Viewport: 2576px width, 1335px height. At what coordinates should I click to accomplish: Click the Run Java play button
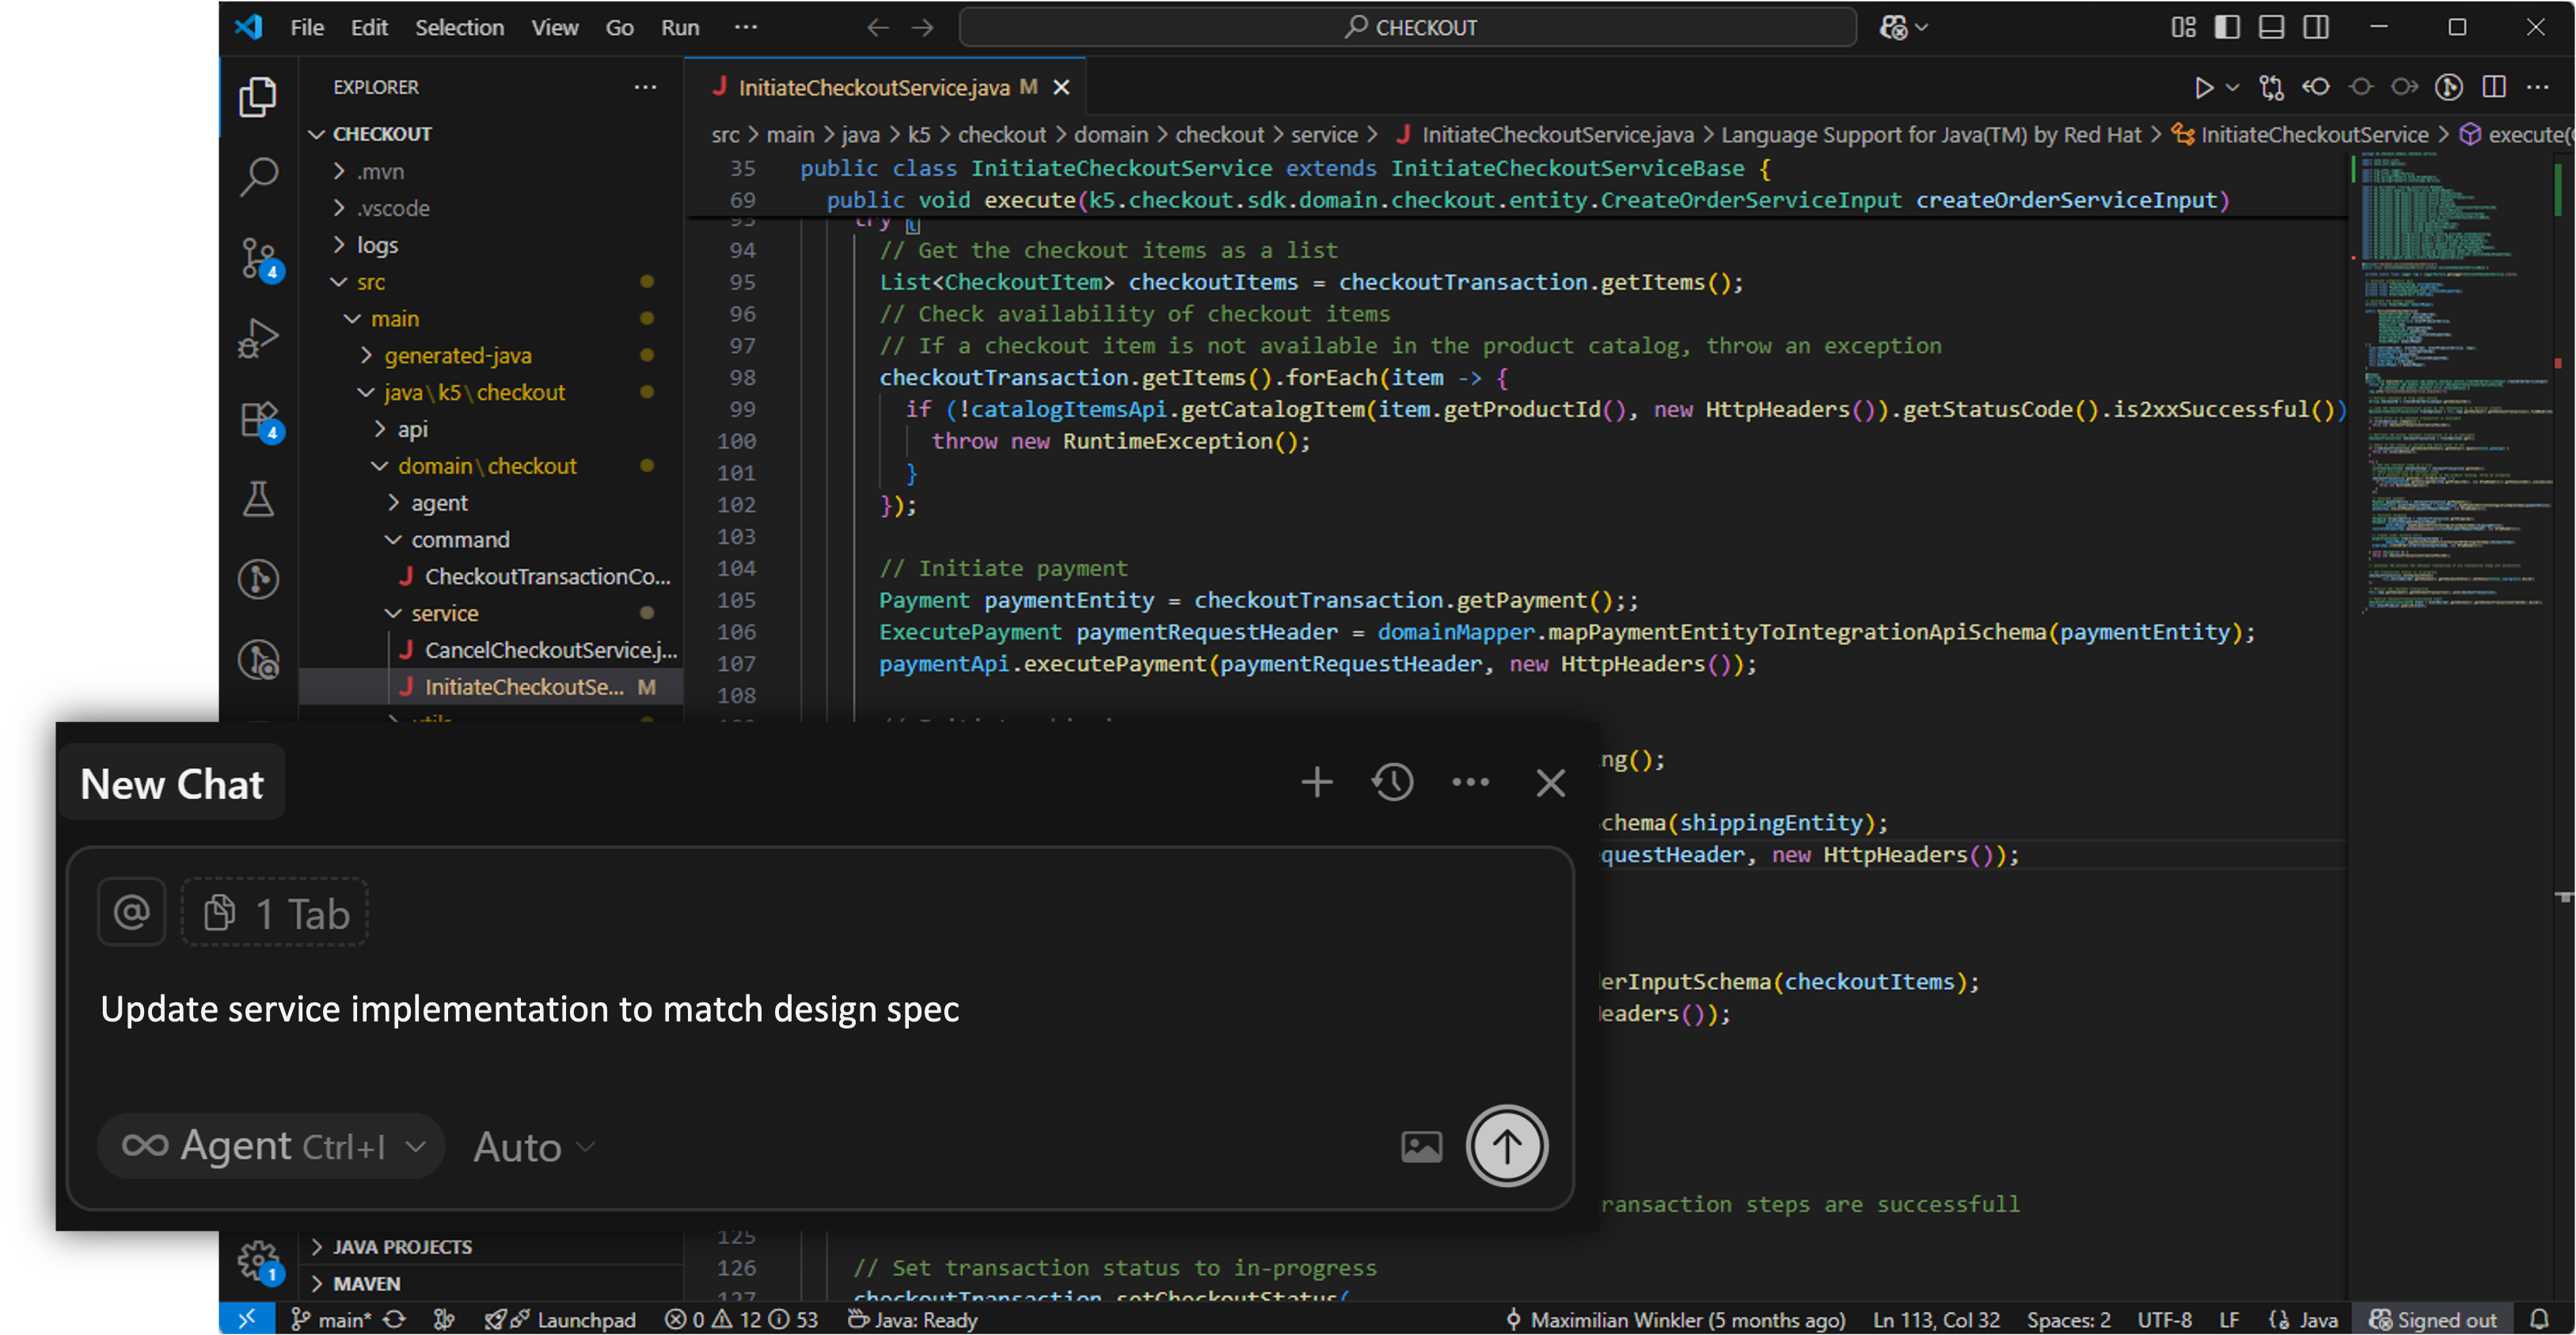[2203, 88]
